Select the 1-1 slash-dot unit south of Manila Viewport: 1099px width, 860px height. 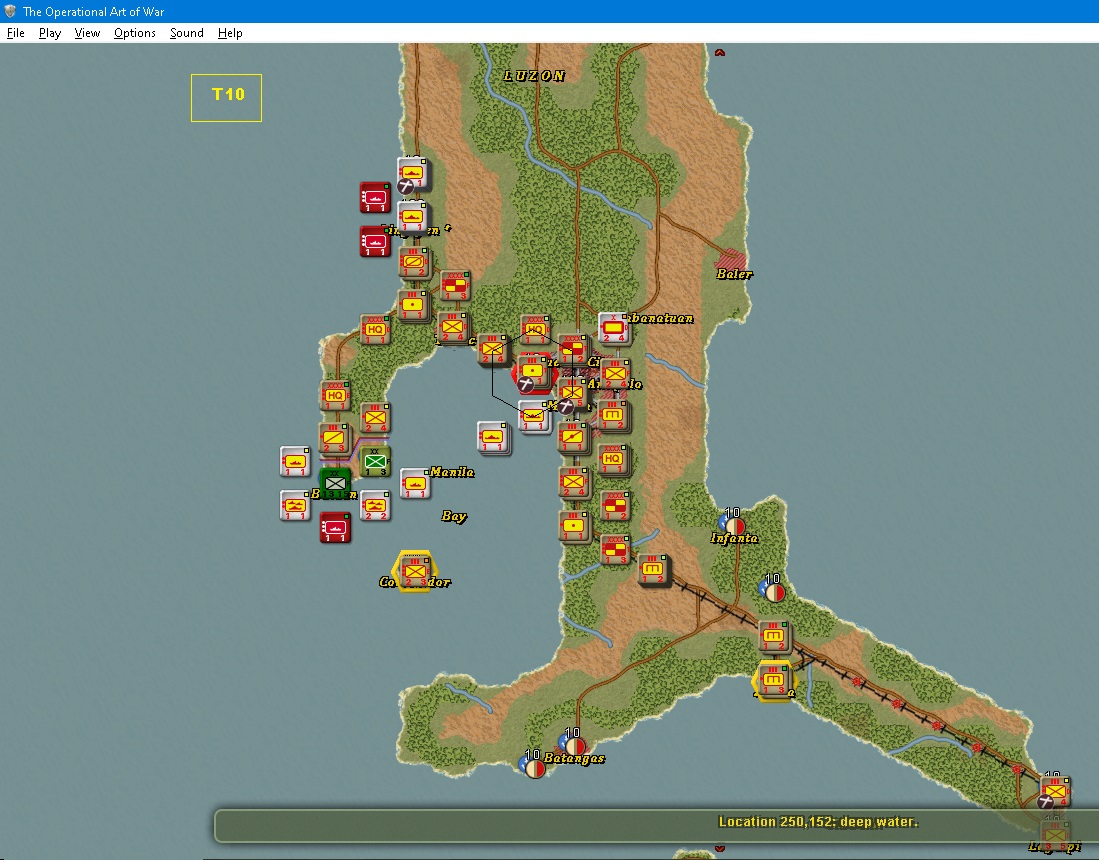(x=573, y=439)
